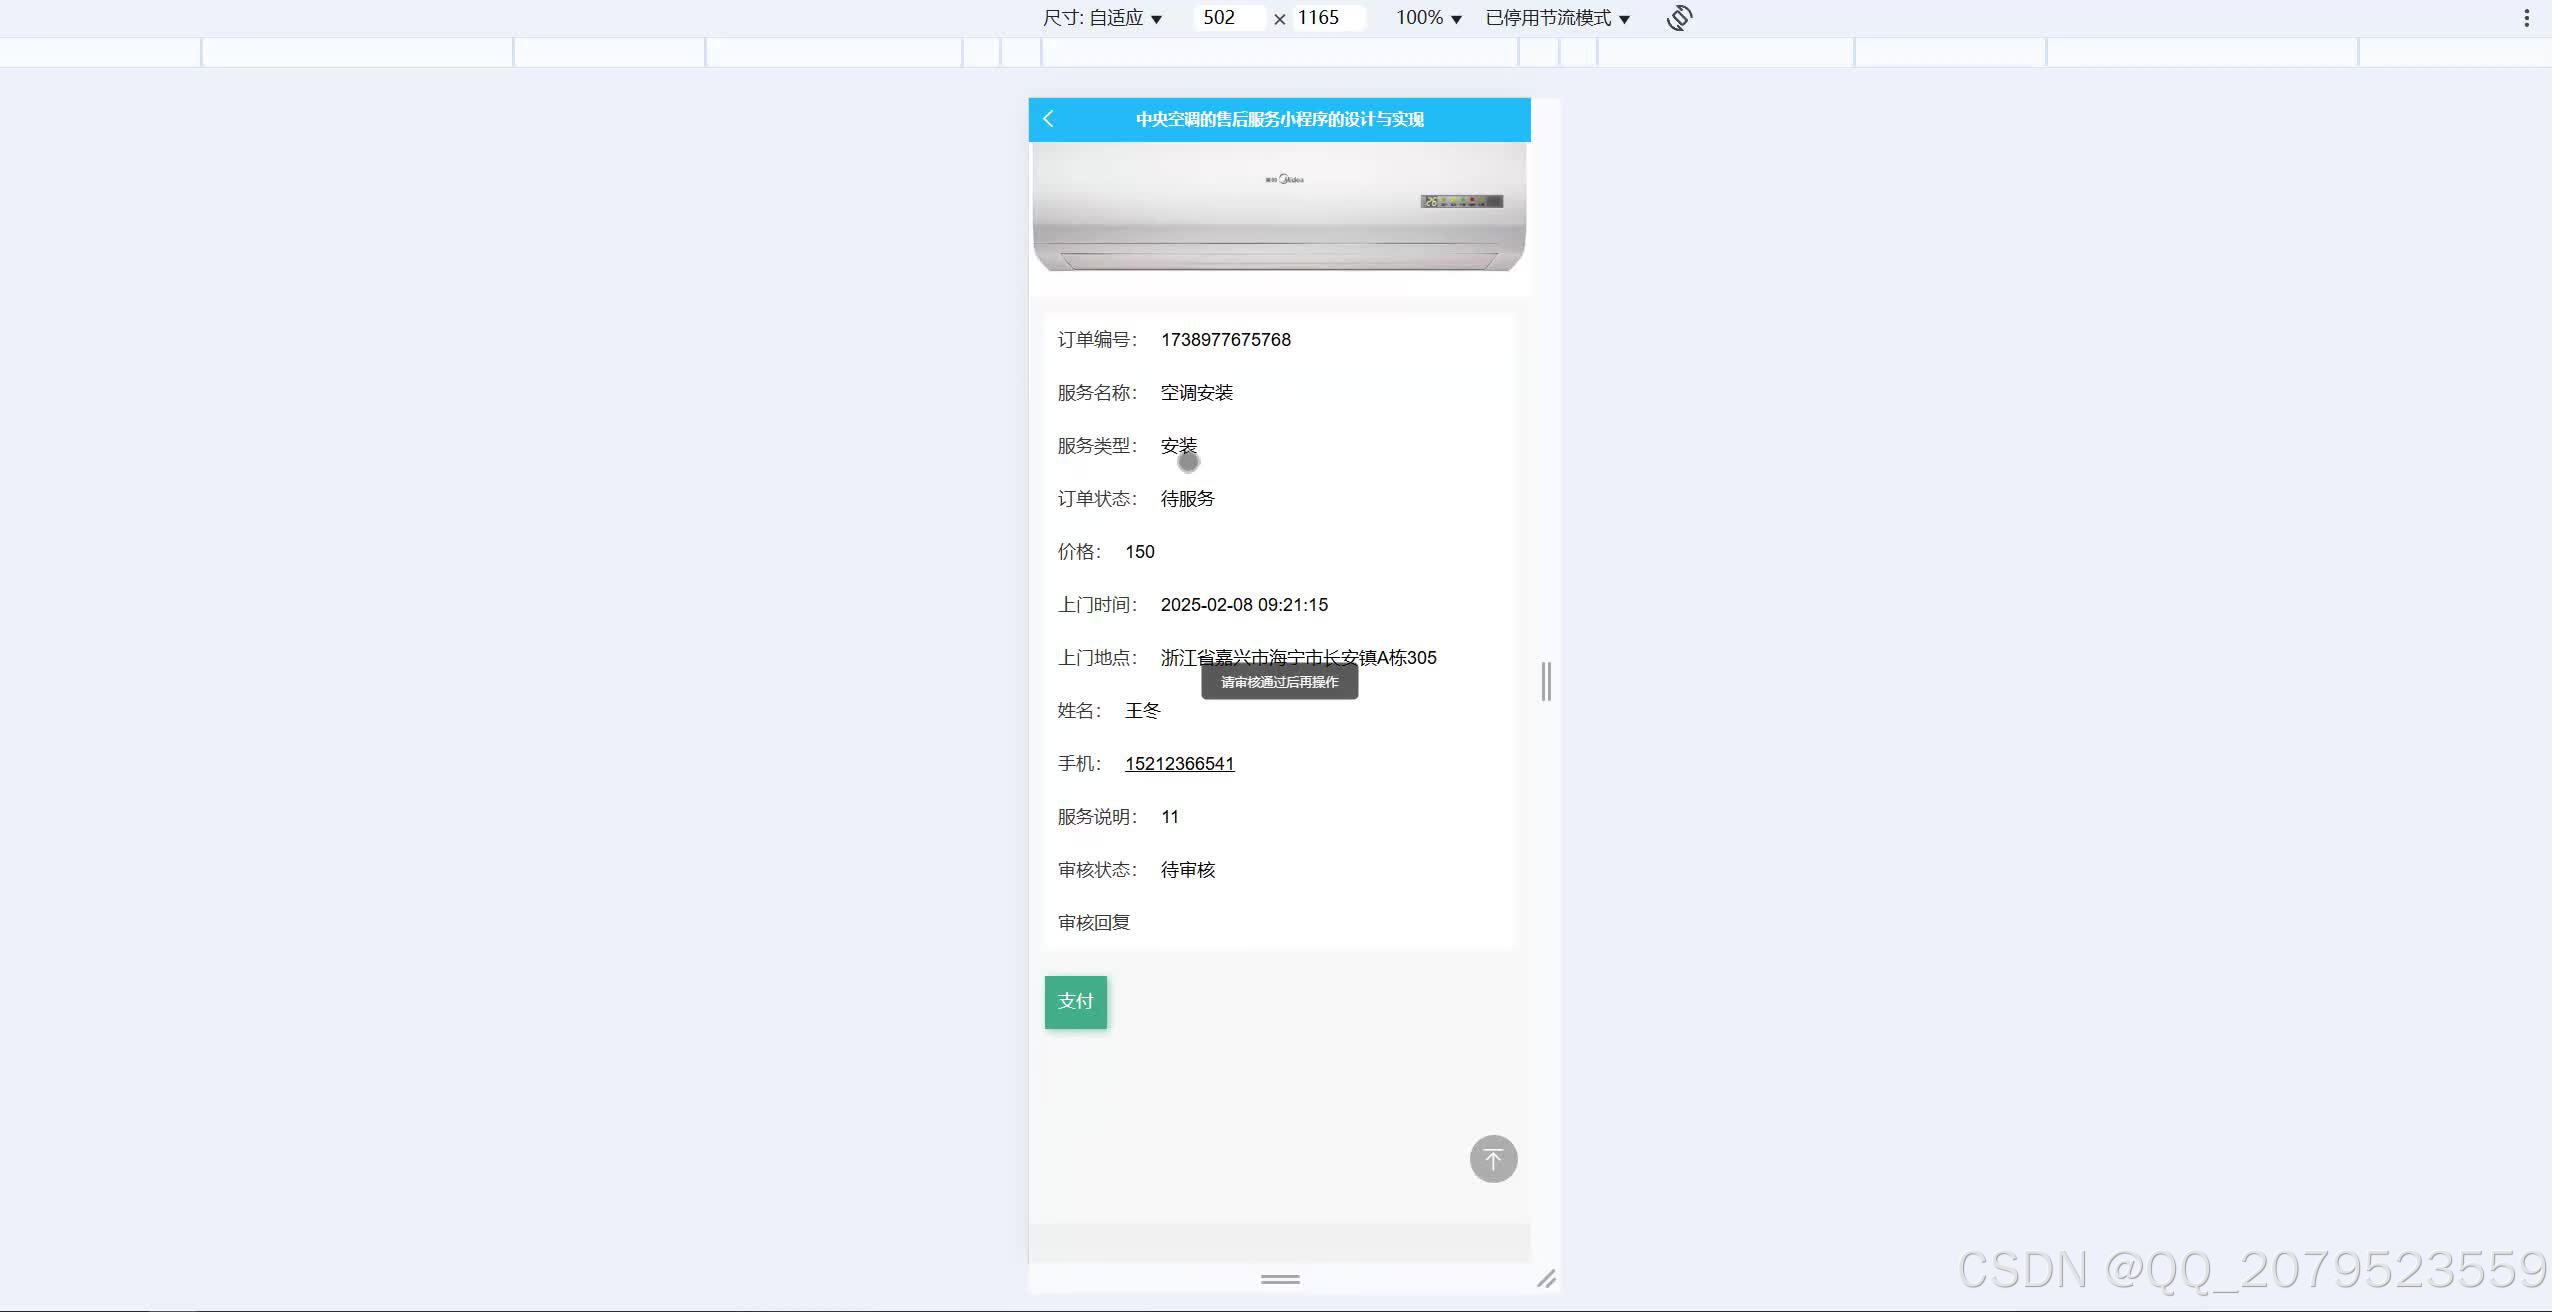2552x1312 pixels.
Task: Click the rotate device orientation icon
Action: coord(1679,17)
